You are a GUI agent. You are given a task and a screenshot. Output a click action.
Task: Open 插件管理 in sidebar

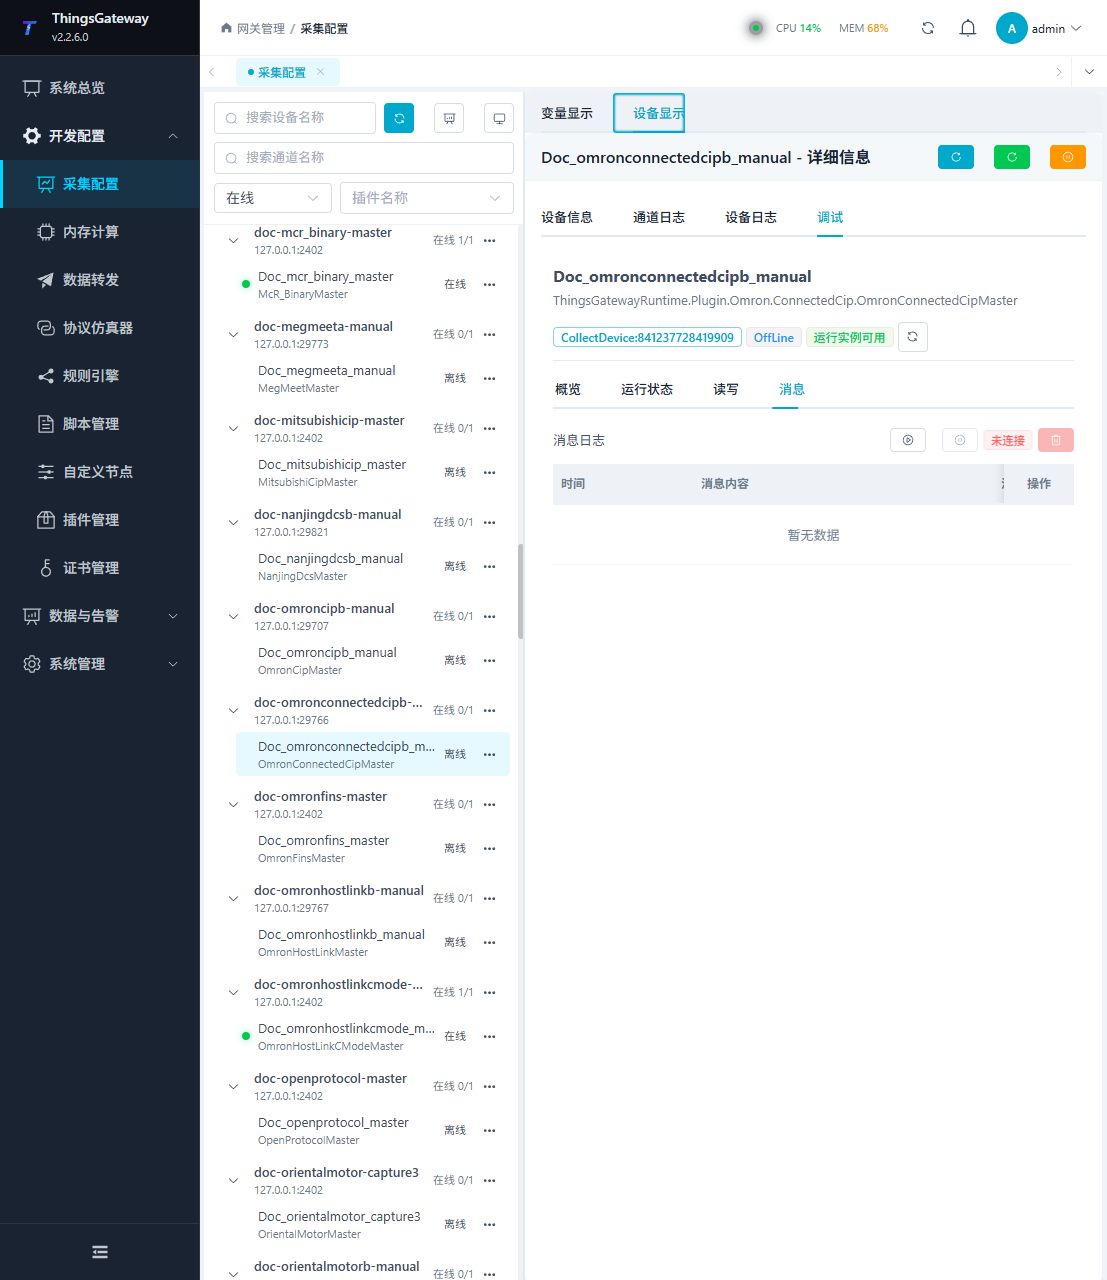(x=100, y=520)
